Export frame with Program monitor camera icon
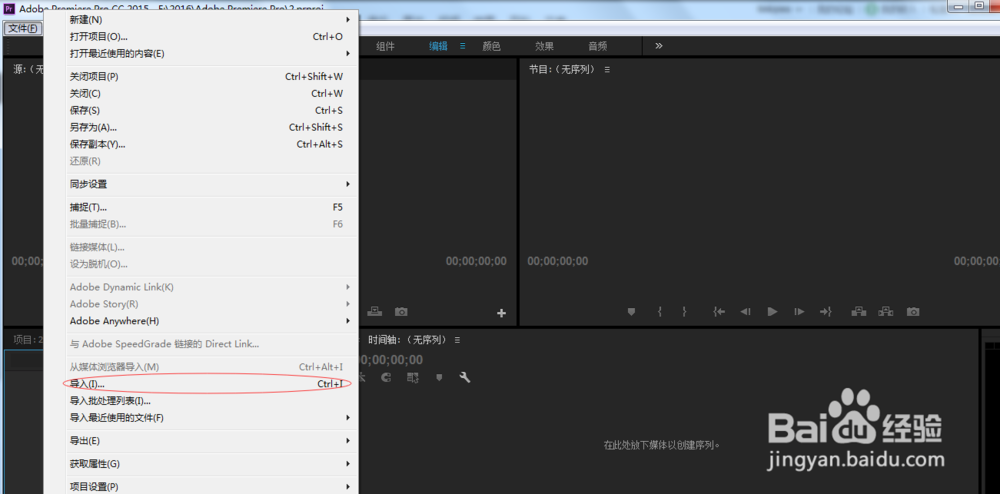This screenshot has width=1000, height=494. tap(913, 312)
